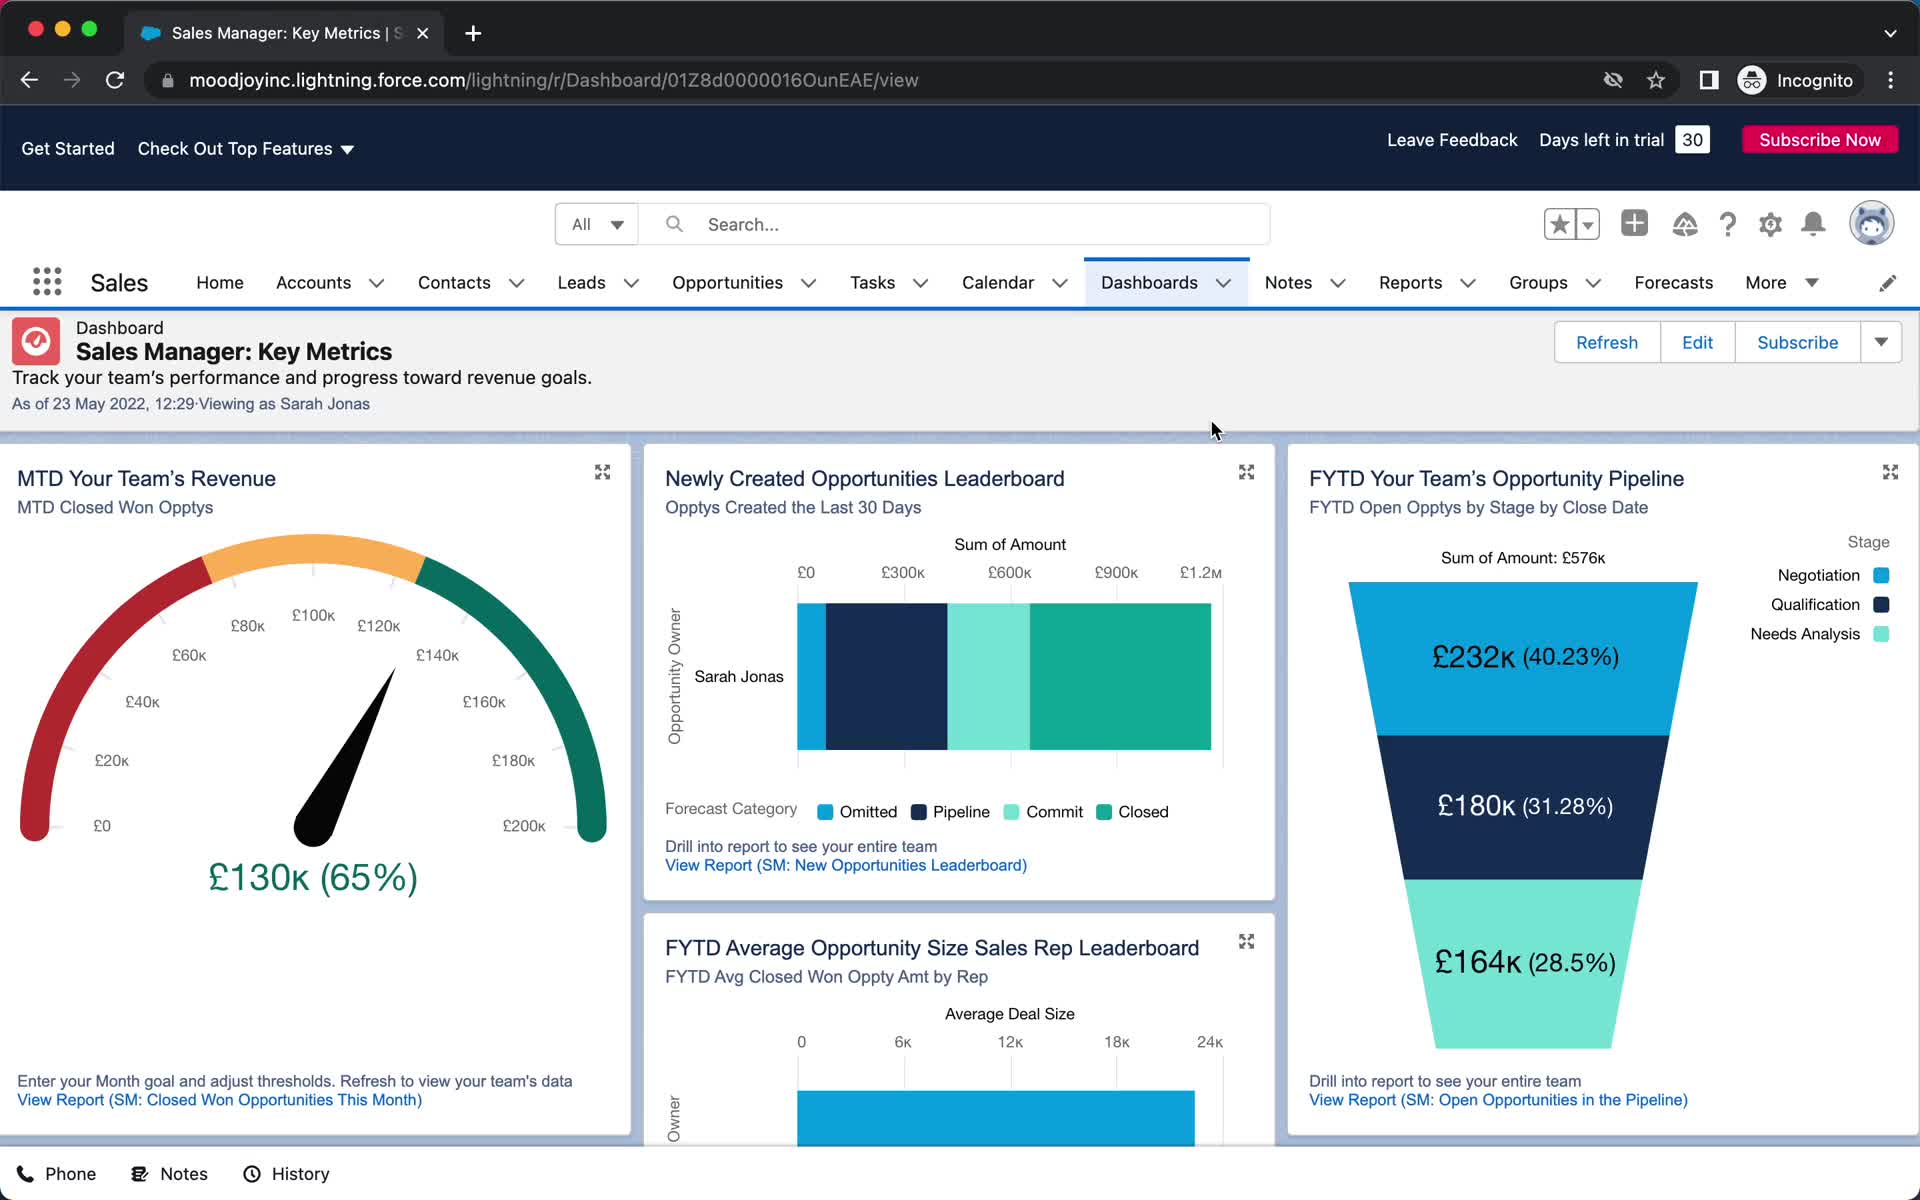
Task: Open the app launcher grid icon
Action: [46, 282]
